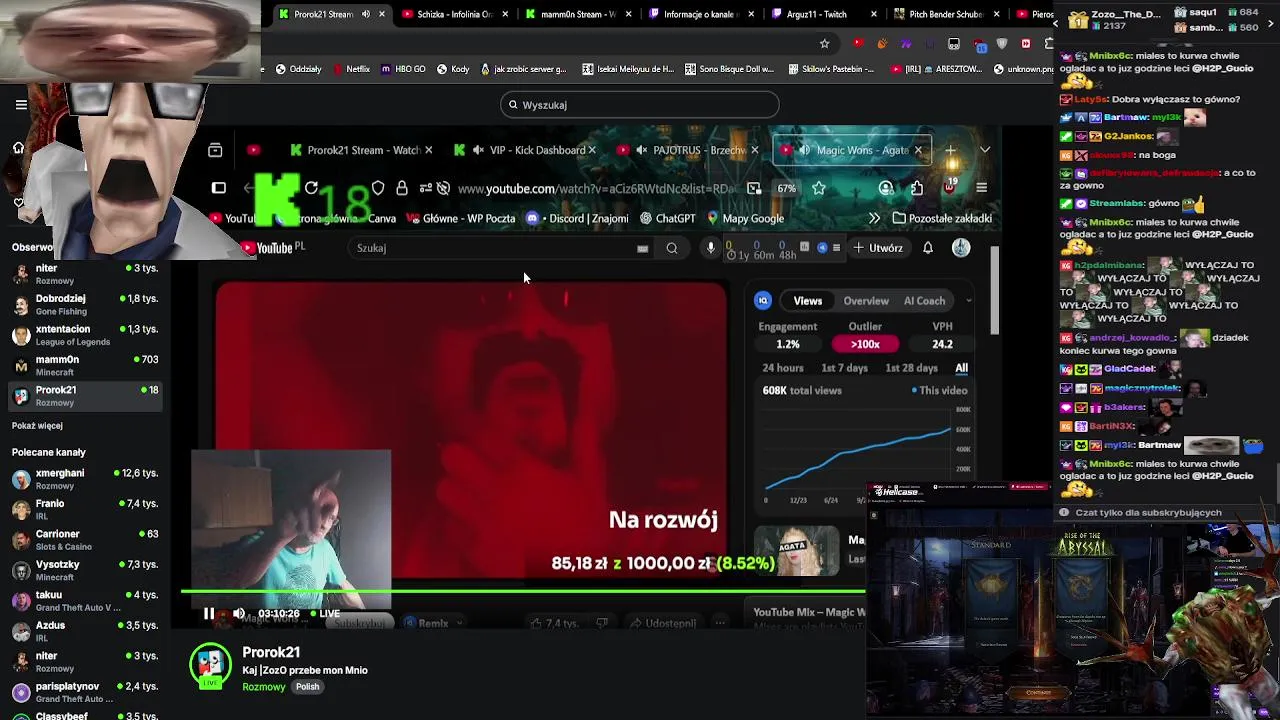Open the Pozostałe zakładki folder
The image size is (1280, 720).
click(942, 218)
